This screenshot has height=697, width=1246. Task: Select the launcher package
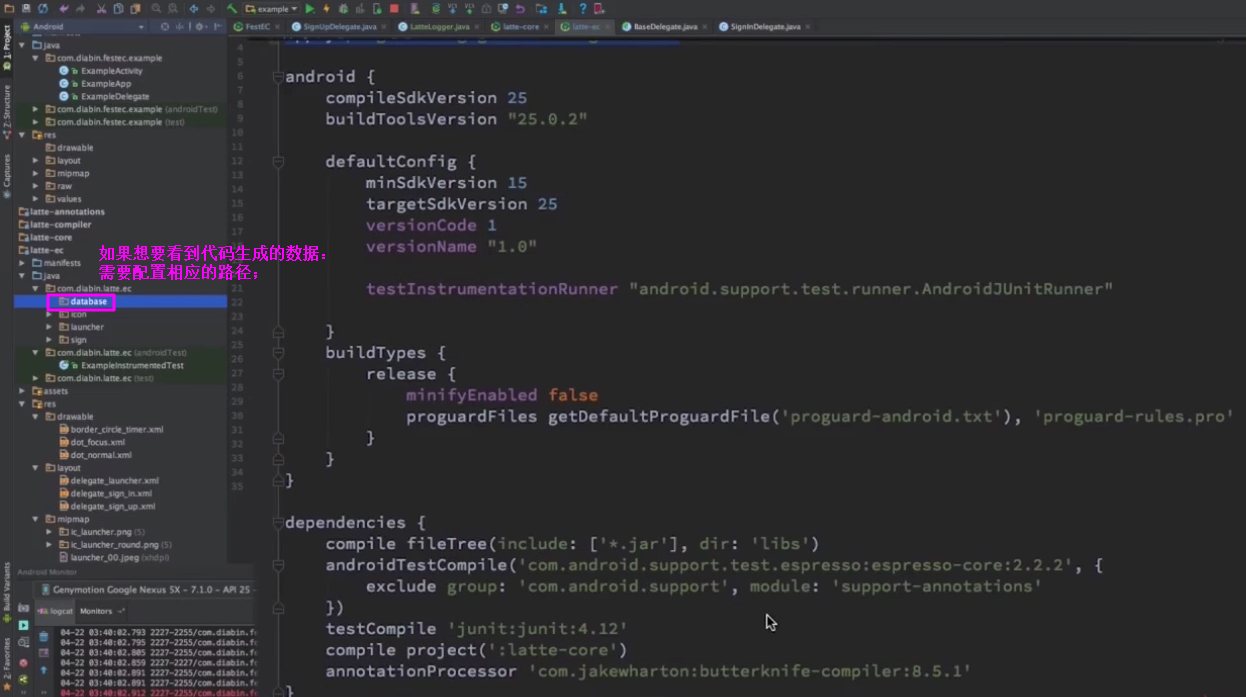[81, 327]
